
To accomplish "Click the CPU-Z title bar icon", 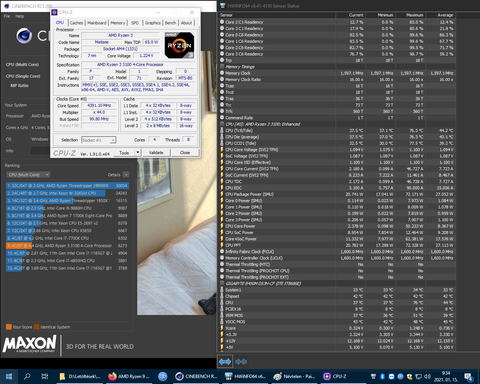I will pos(54,12).
